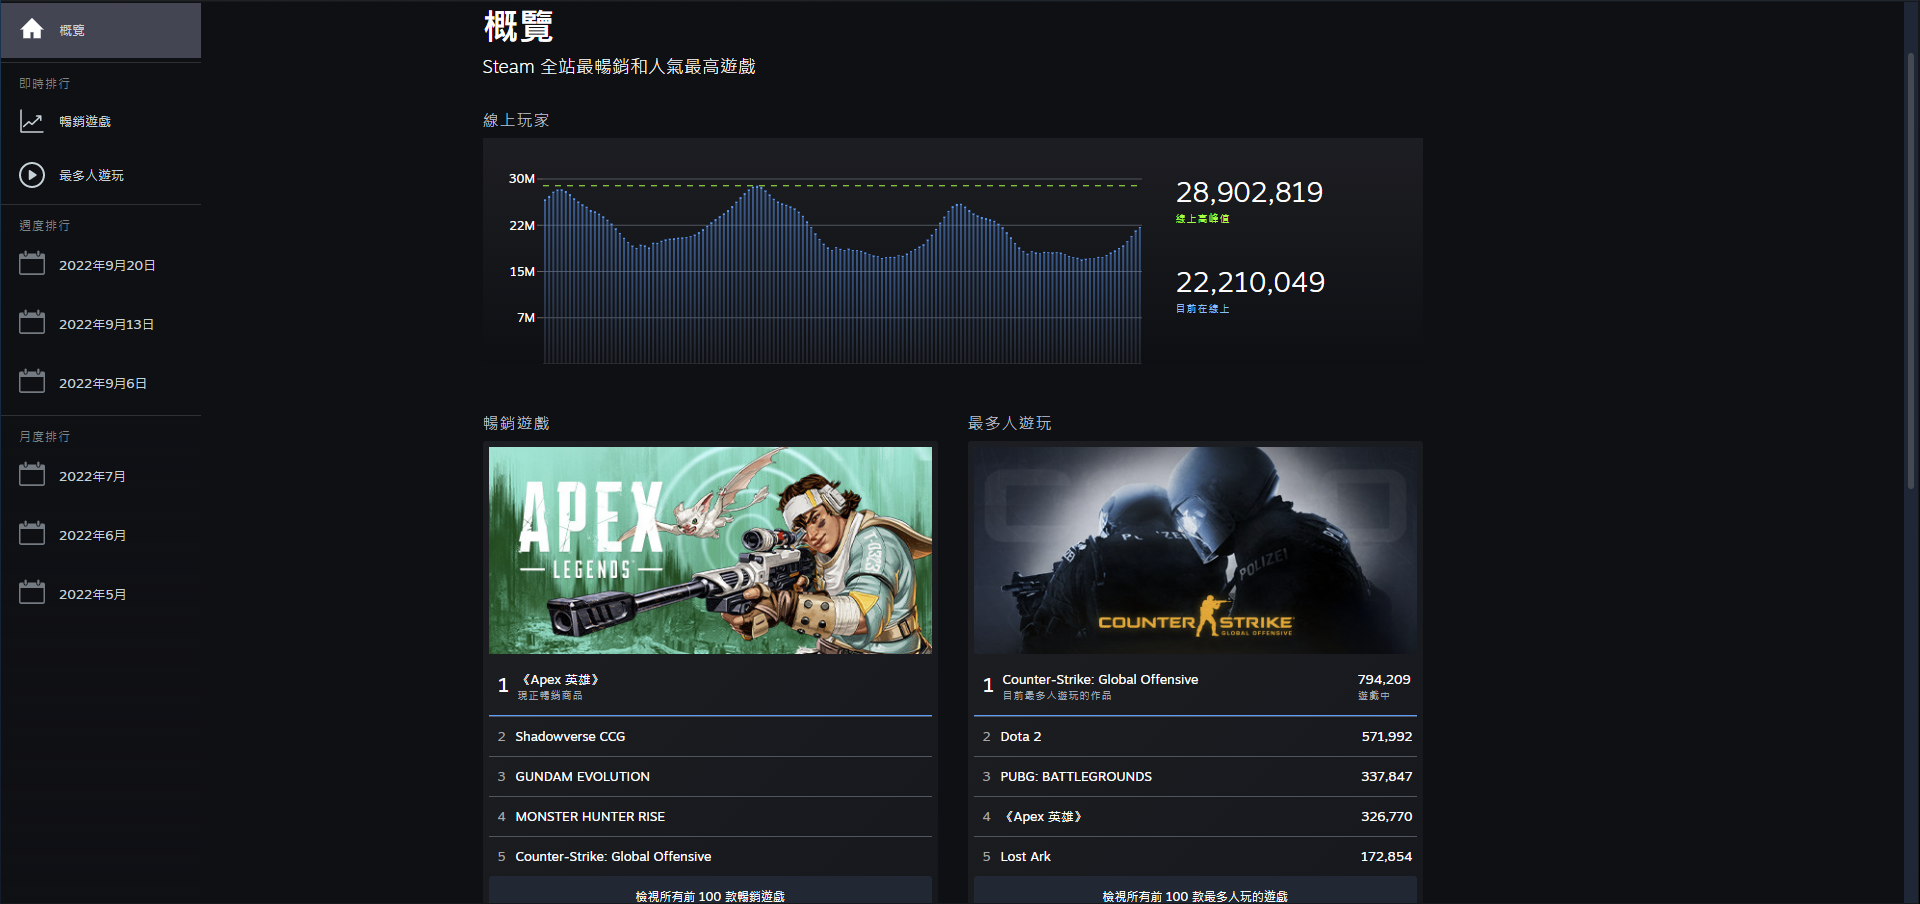The width and height of the screenshot is (1920, 904).
Task: Open PUBG: BATTLEGROUNDS row
Action: coord(1195,776)
